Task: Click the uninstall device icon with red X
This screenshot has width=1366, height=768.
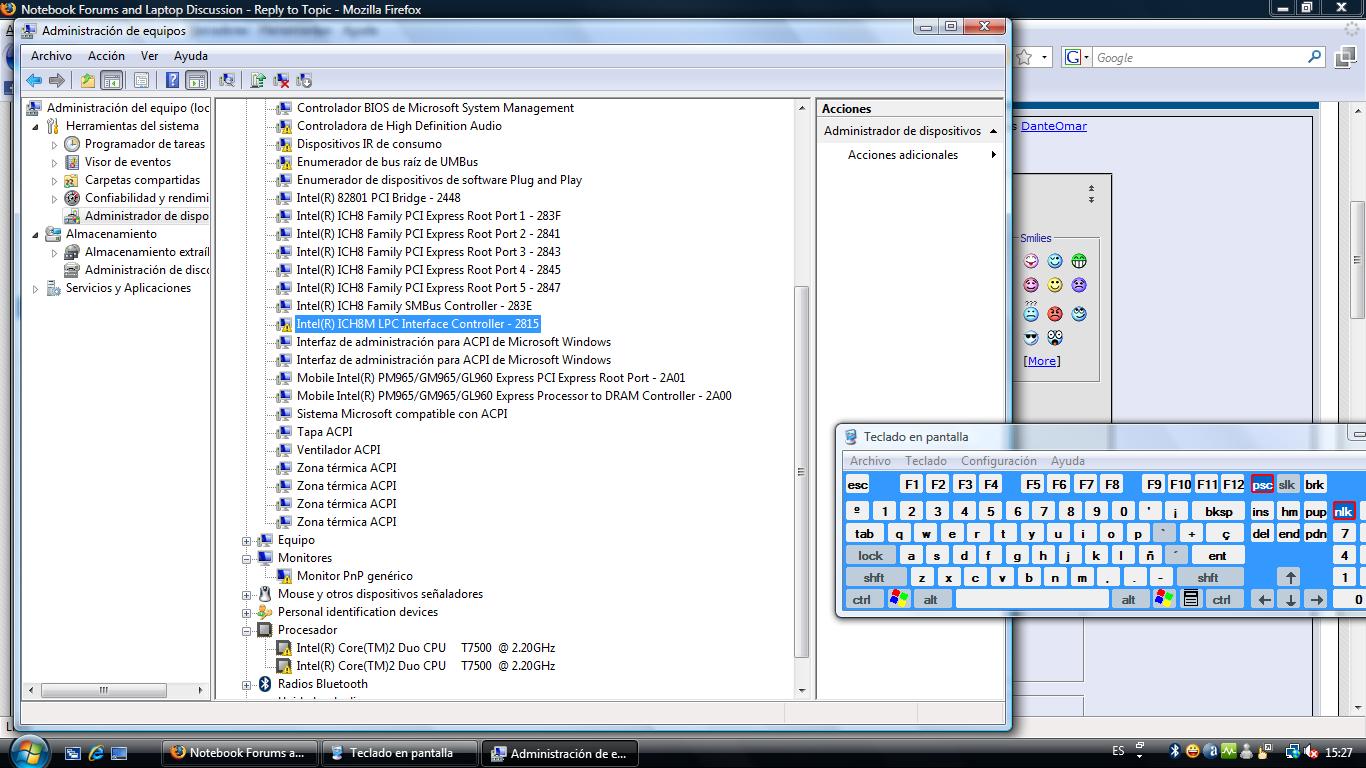Action: pyautogui.click(x=282, y=80)
